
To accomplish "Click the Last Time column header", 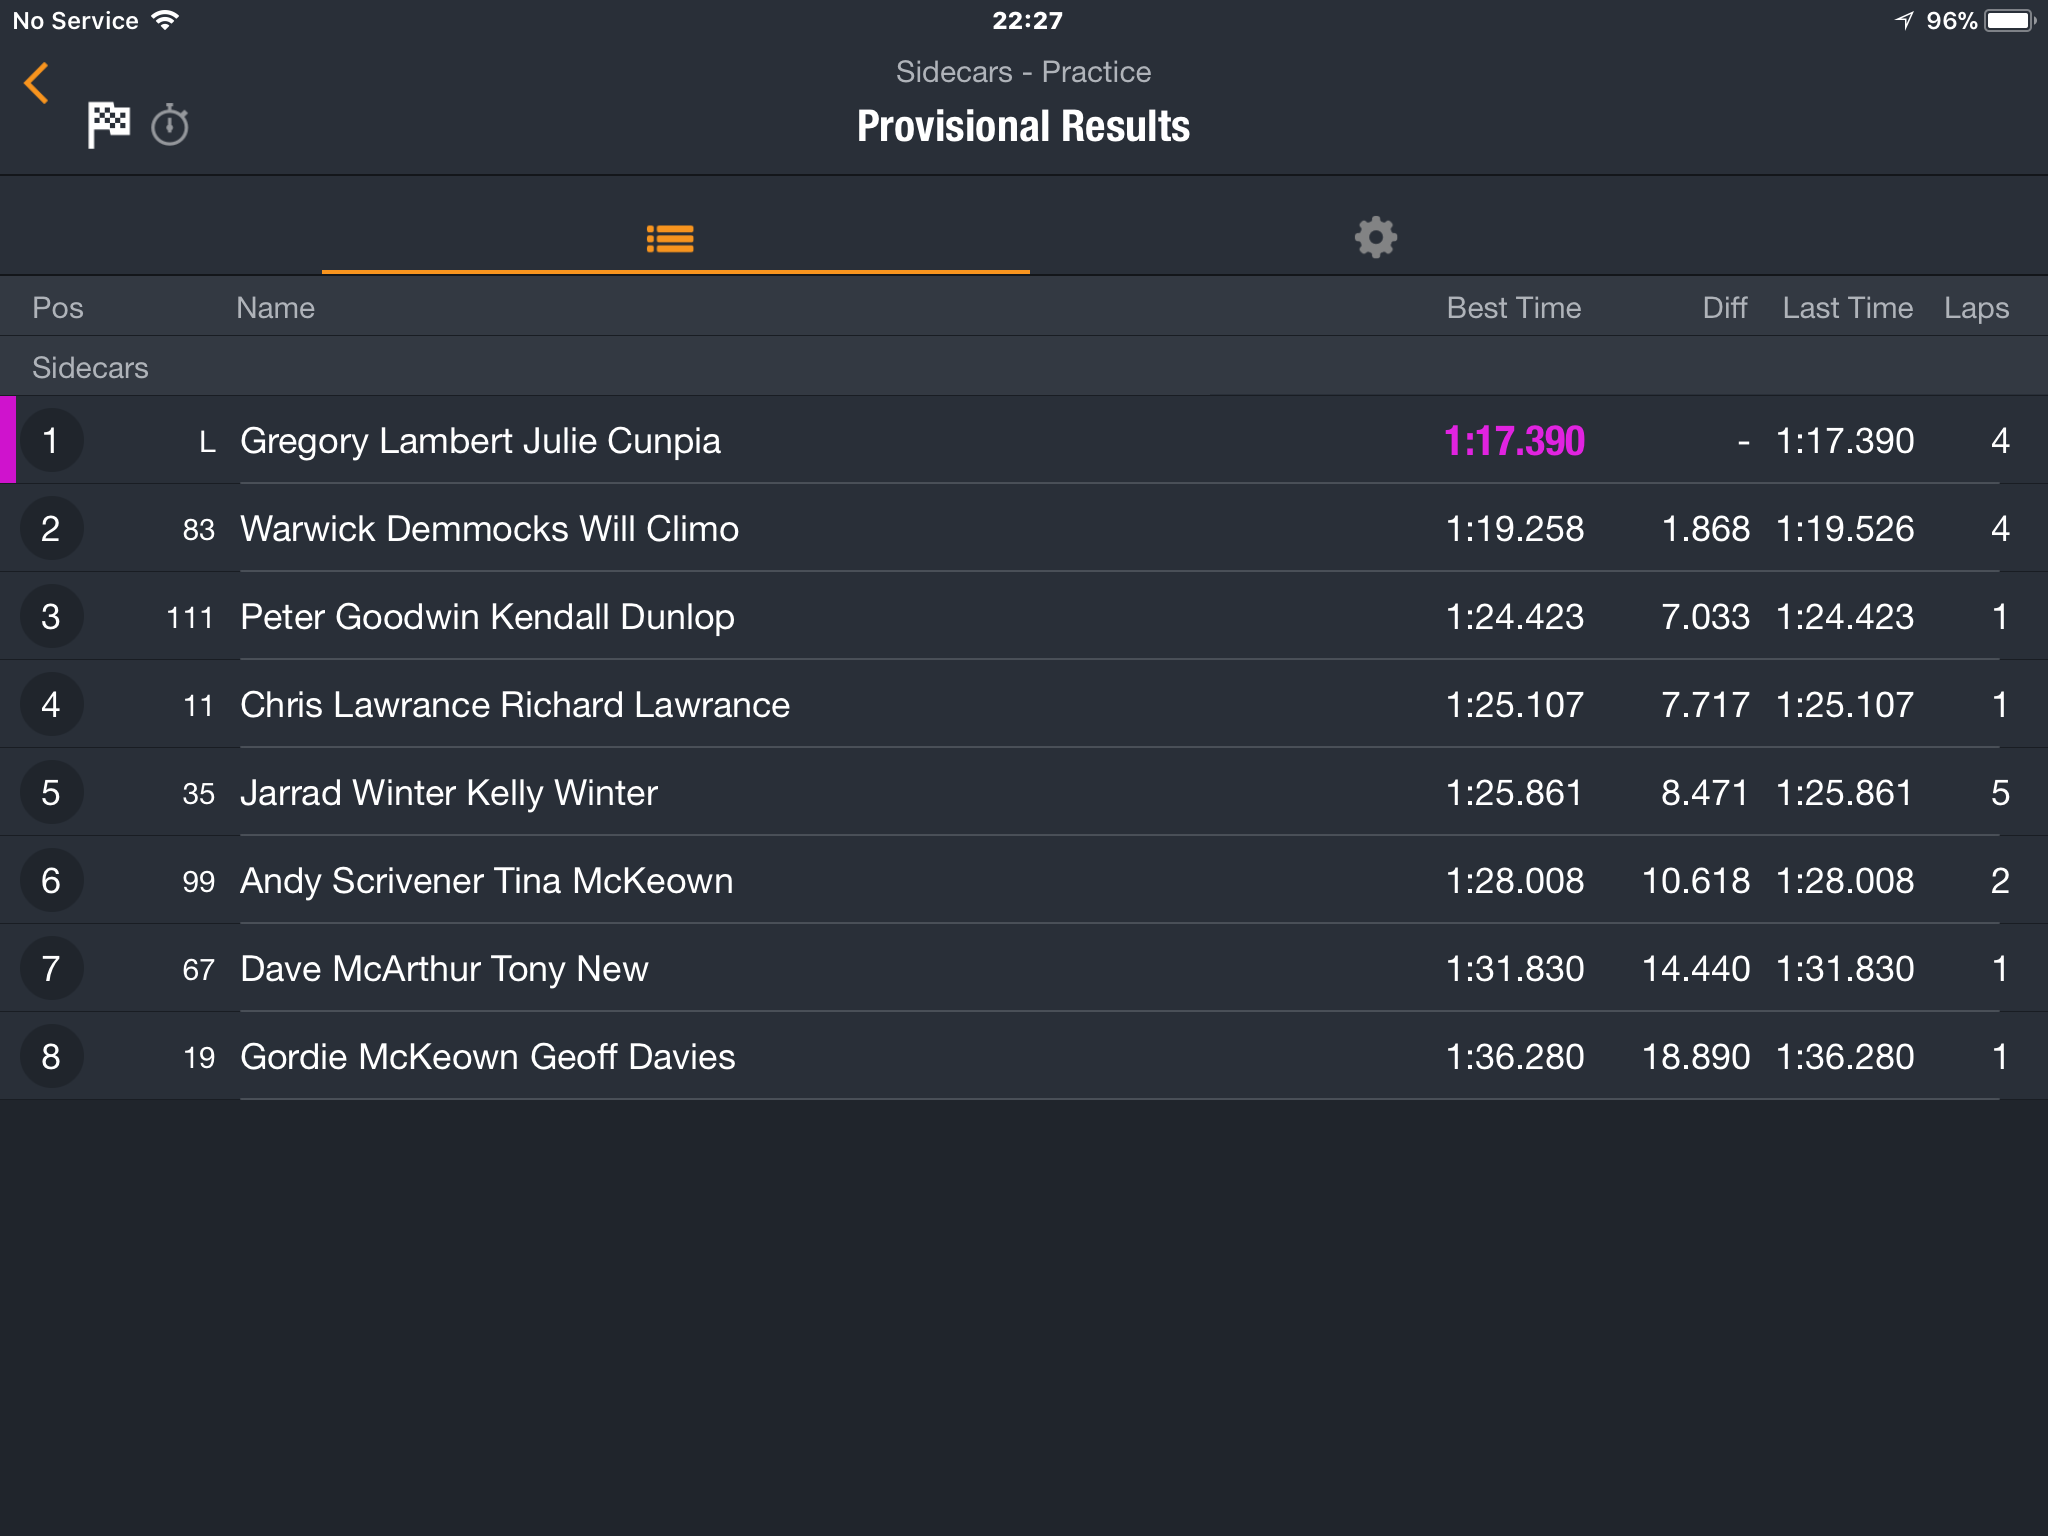I will (1847, 308).
